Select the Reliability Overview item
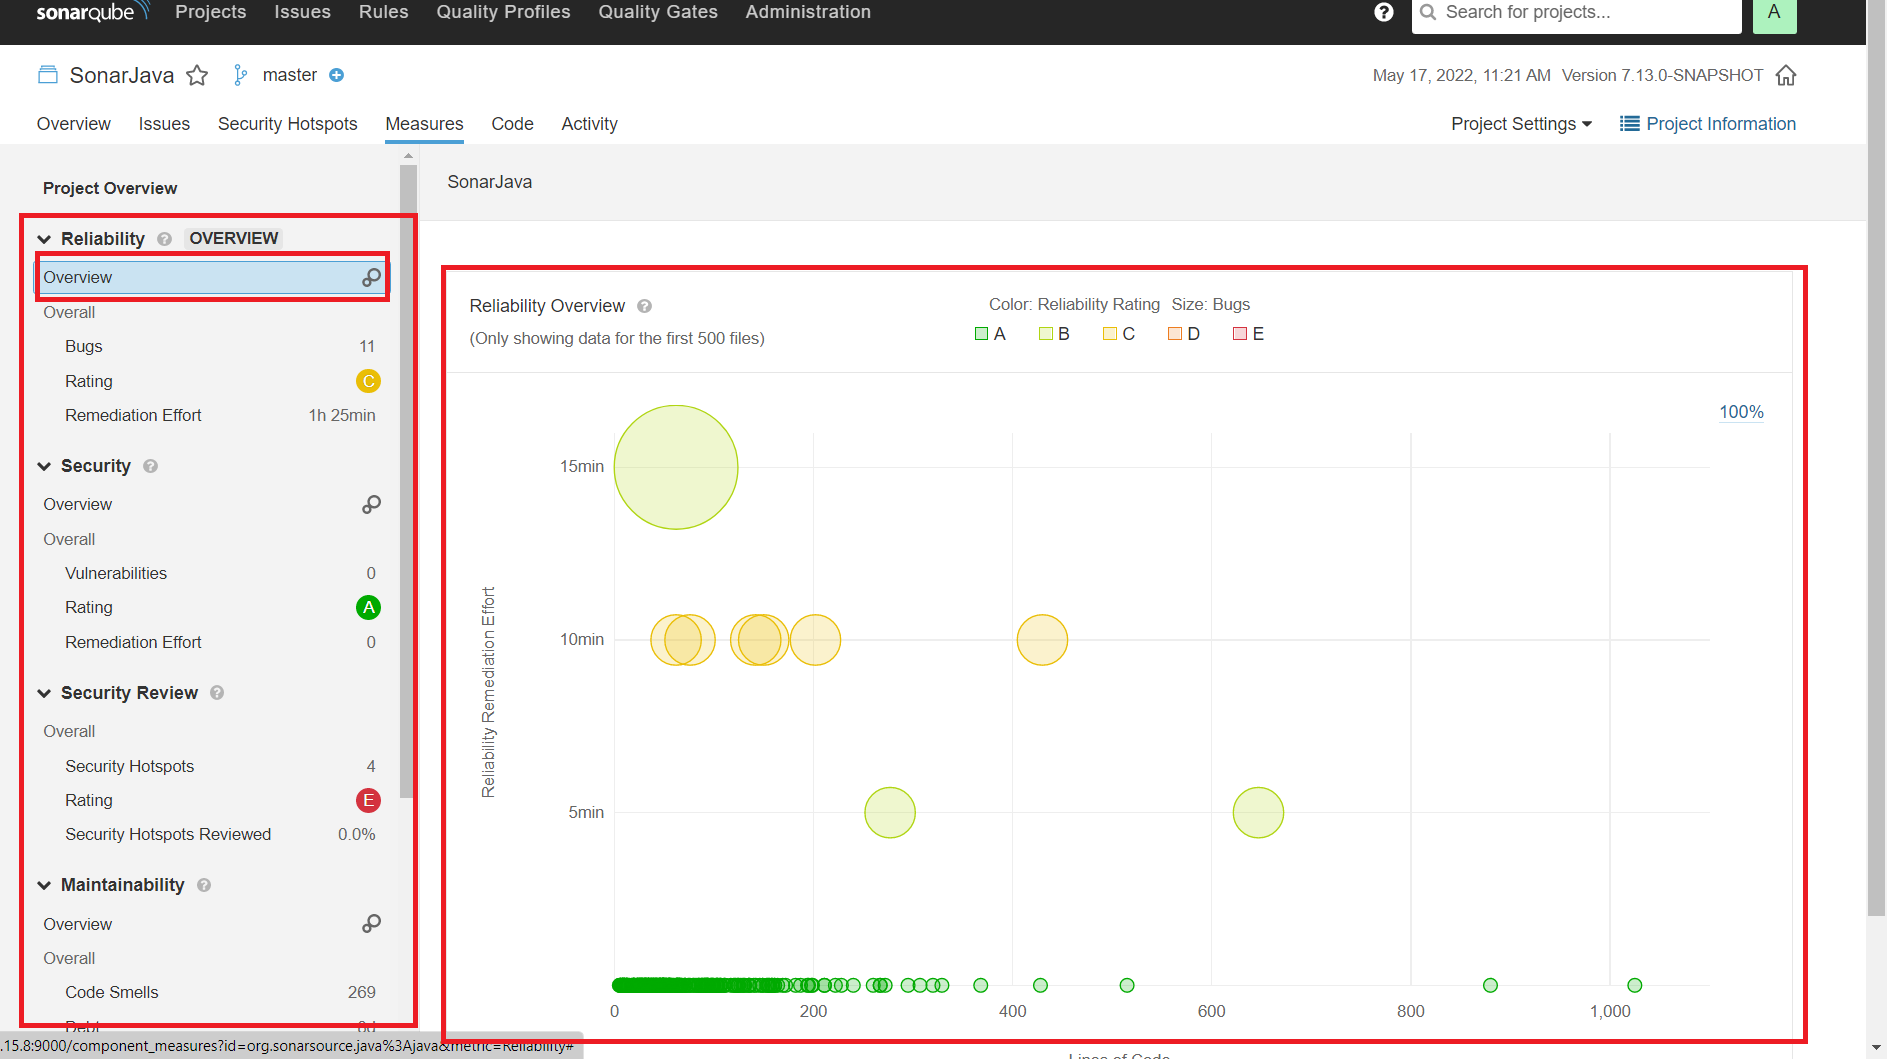 point(211,277)
